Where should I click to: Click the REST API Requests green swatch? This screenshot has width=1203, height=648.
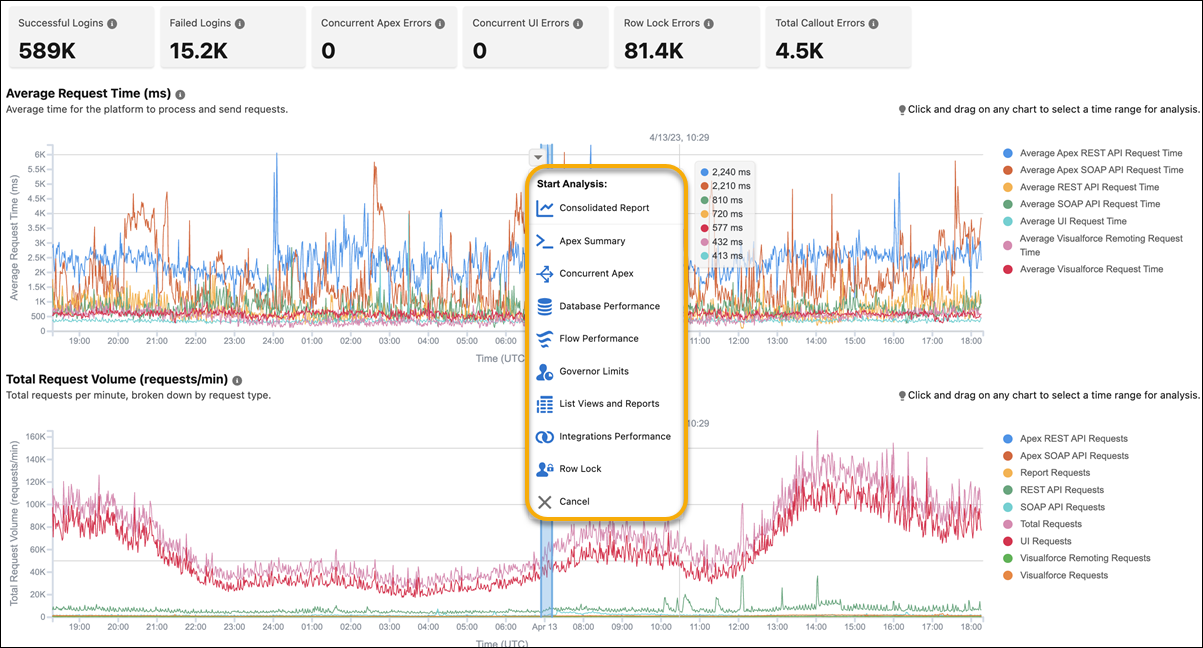tap(1008, 490)
